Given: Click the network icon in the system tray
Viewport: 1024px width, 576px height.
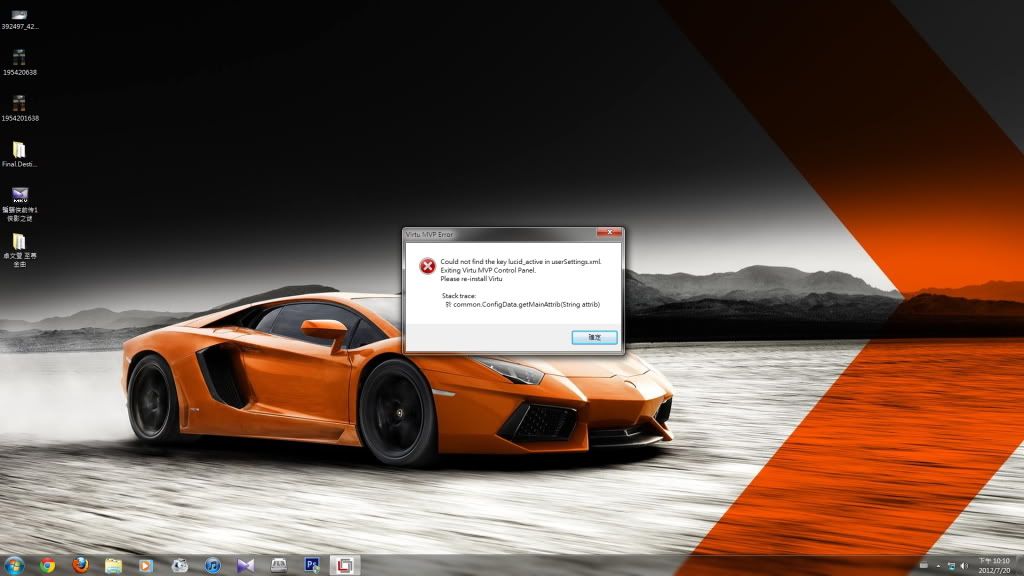Looking at the screenshot, I should 951,566.
